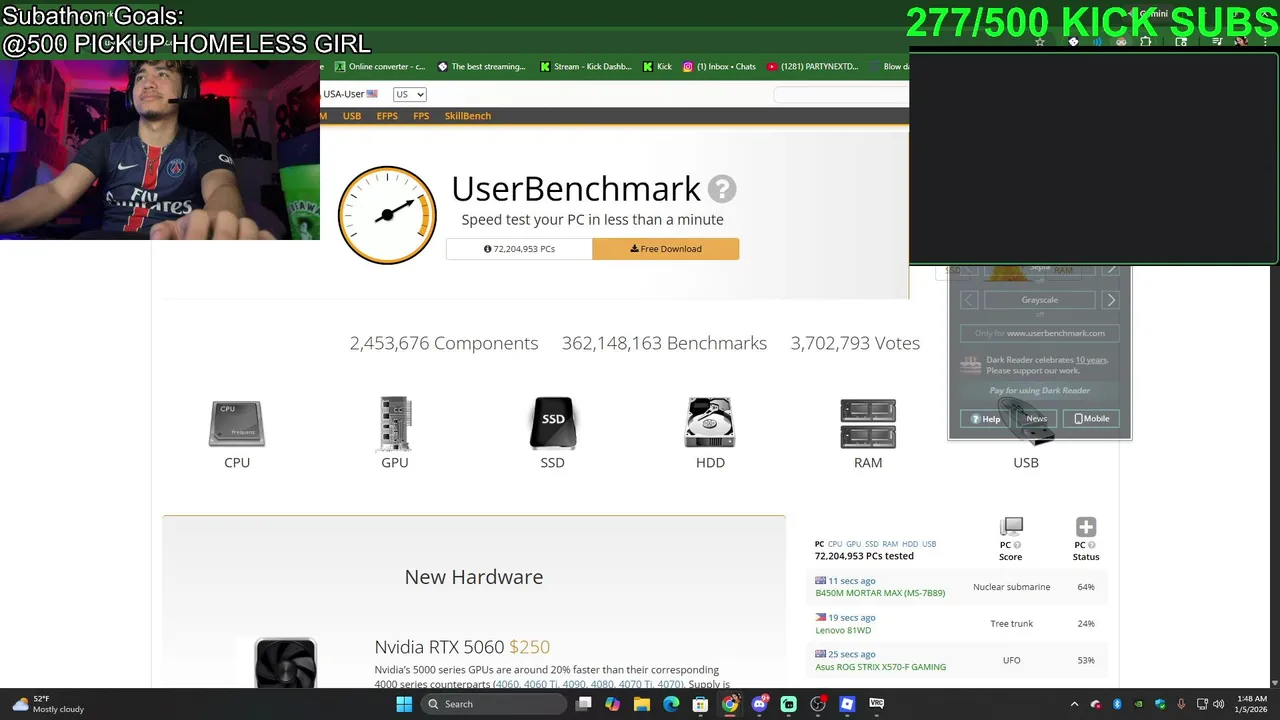Viewport: 1280px width, 720px height.
Task: Open the HDD component category icon
Action: click(710, 423)
